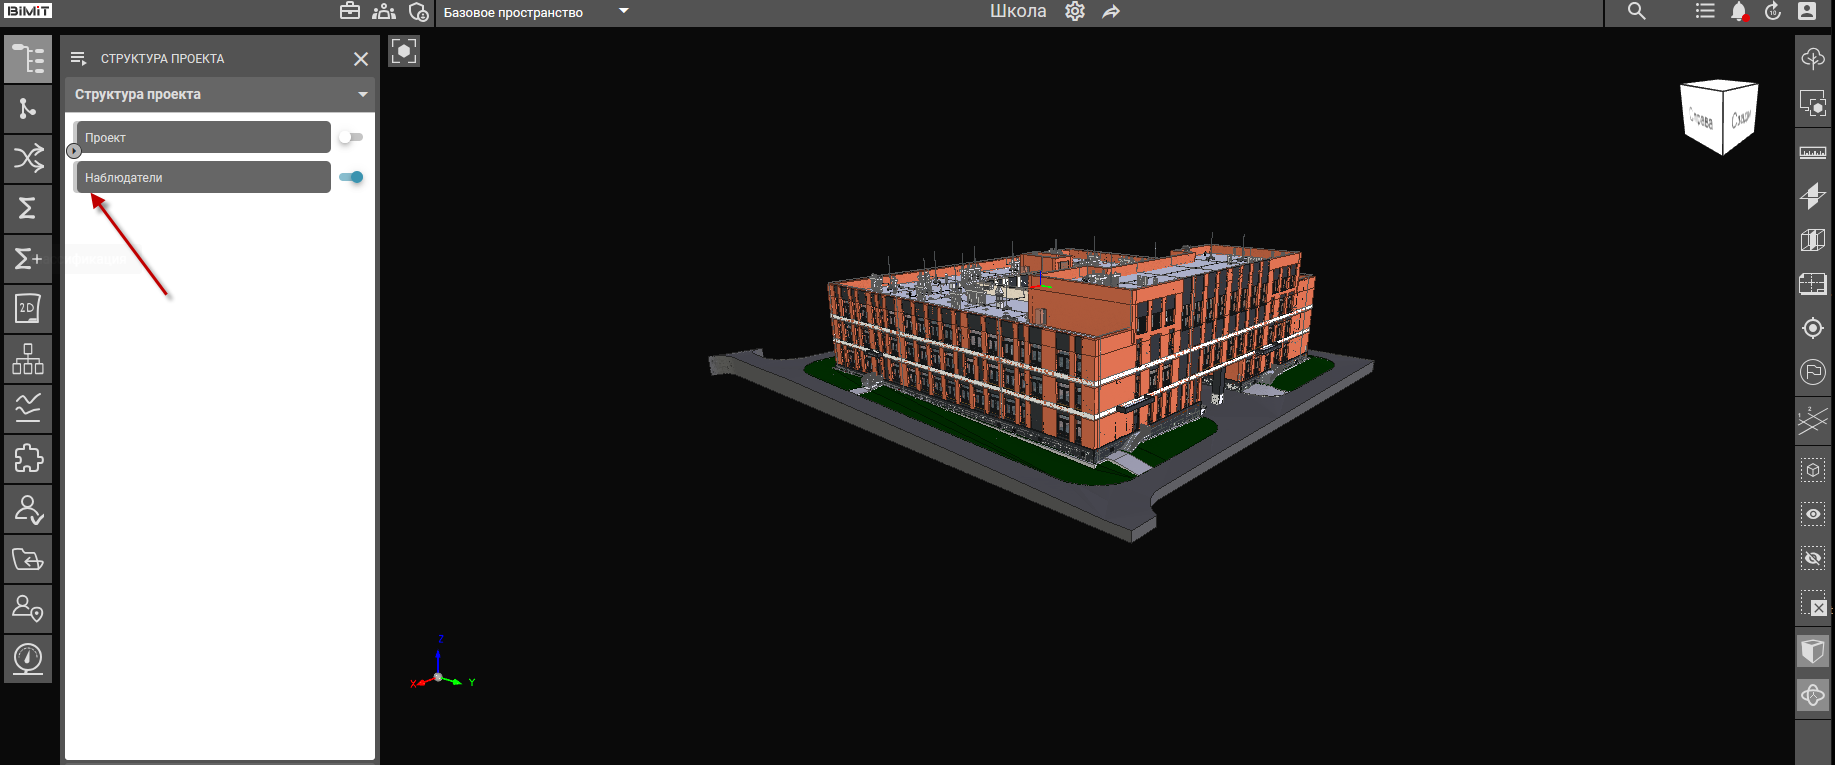Disable the Наблюдатели toggle switch
The image size is (1835, 765).
[x=351, y=177]
